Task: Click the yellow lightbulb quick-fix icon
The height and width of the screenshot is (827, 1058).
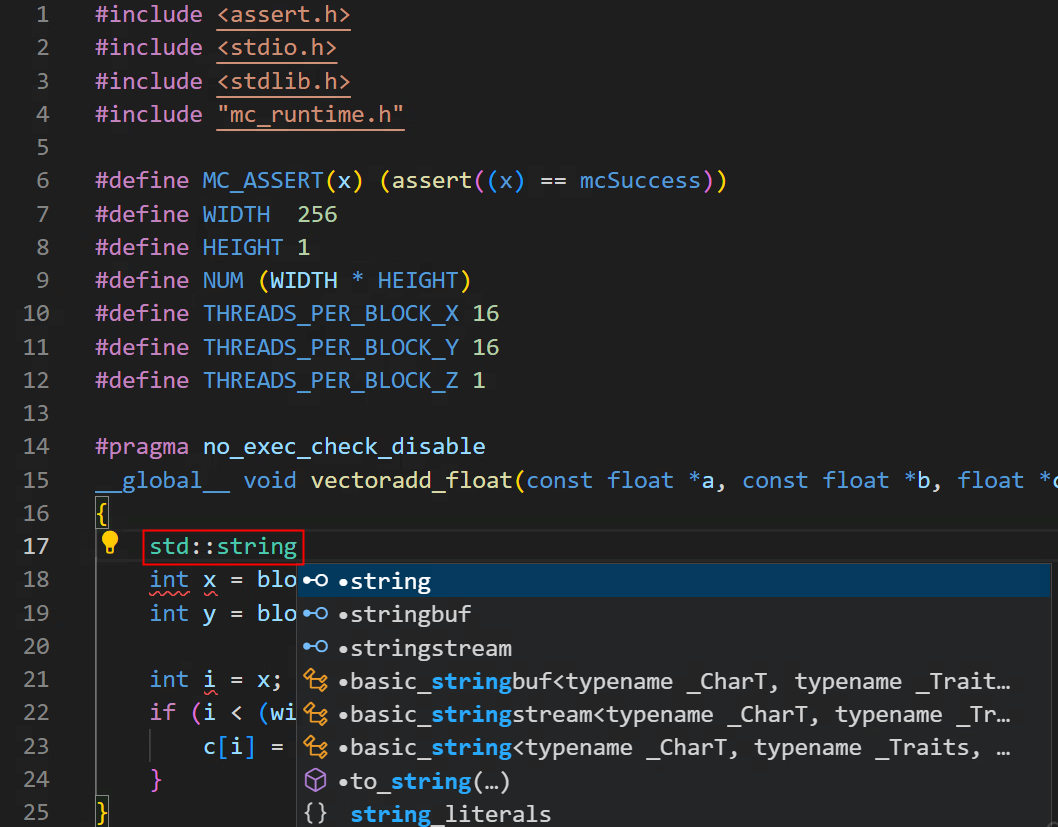Action: [110, 544]
